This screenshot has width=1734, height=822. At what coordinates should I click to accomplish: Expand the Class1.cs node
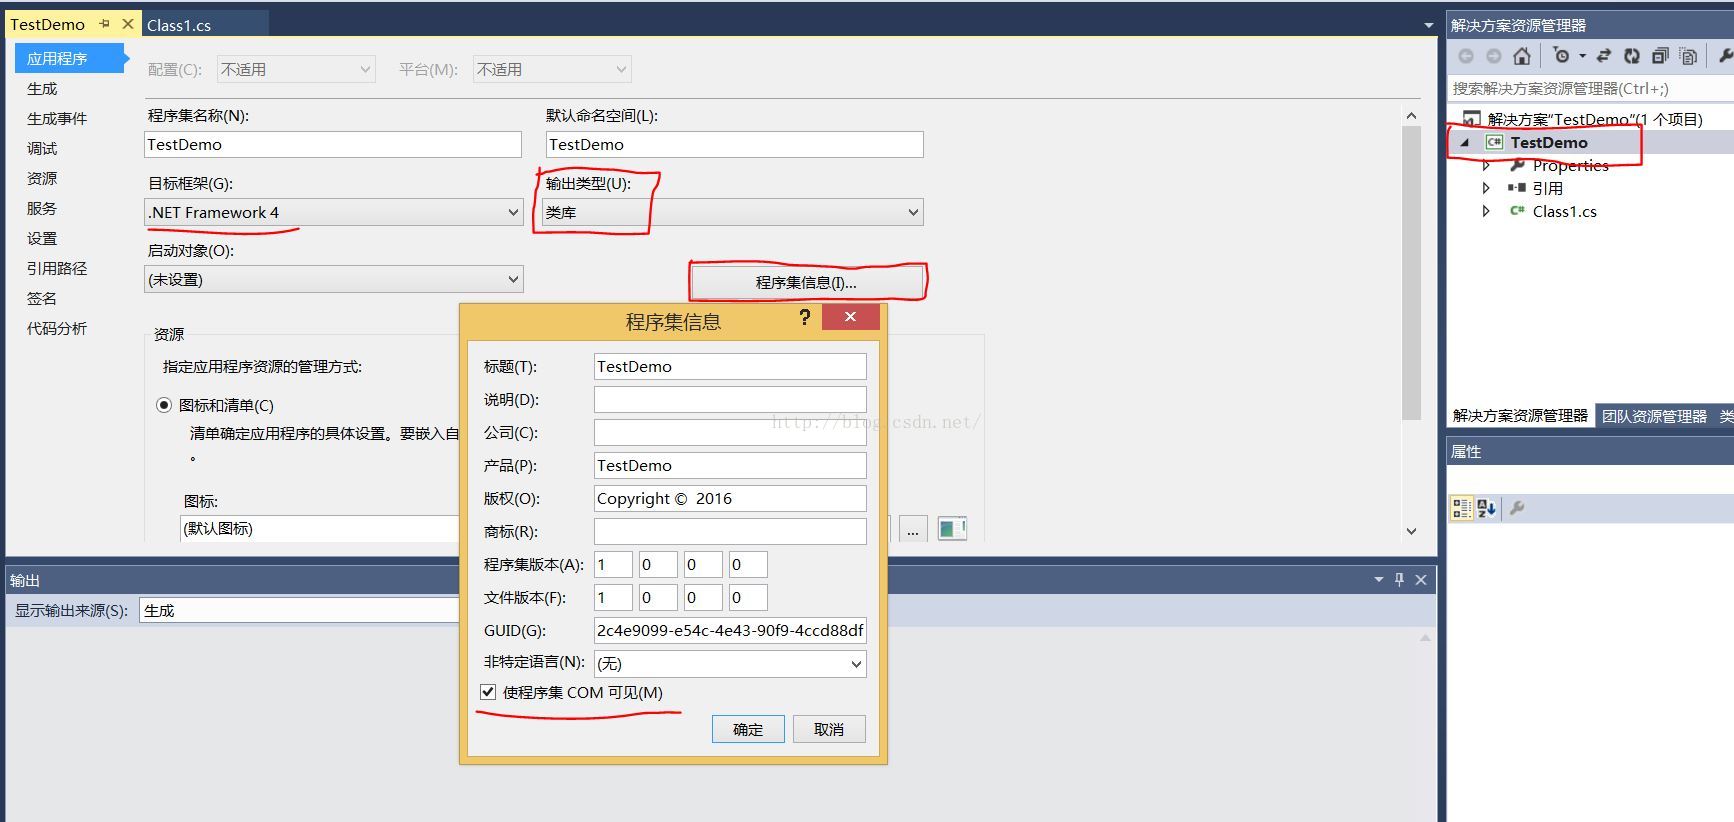coord(1486,211)
